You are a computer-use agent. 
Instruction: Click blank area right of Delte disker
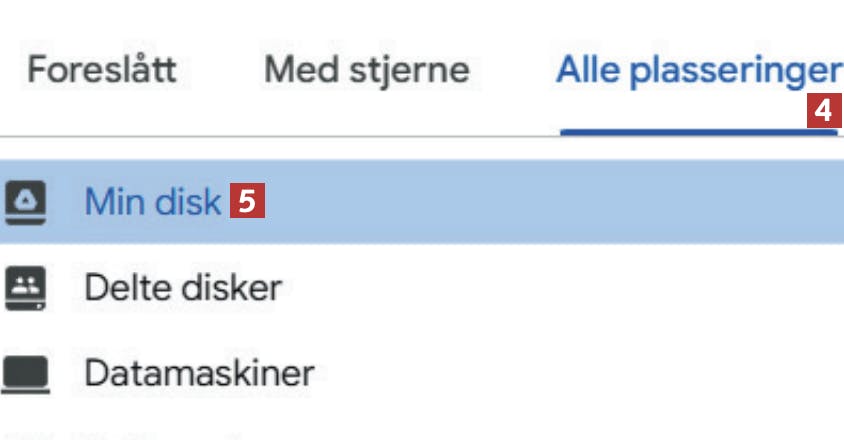click(x=550, y=289)
